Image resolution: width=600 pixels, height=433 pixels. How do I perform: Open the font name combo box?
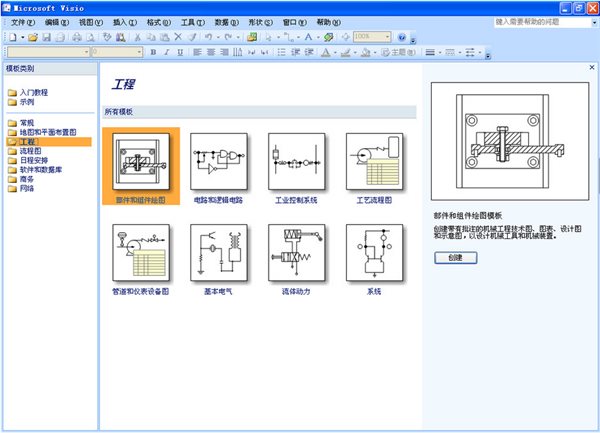(48, 52)
